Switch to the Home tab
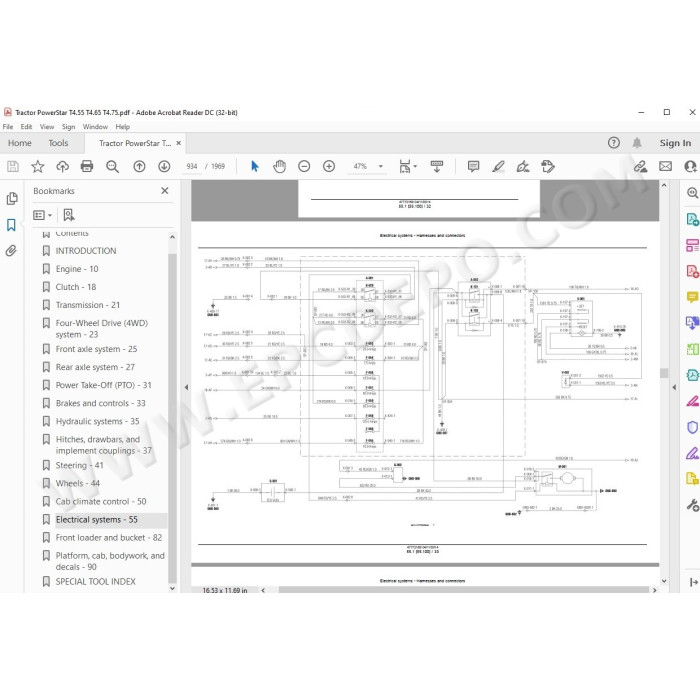This screenshot has height=700, width=700. pyautogui.click(x=20, y=143)
